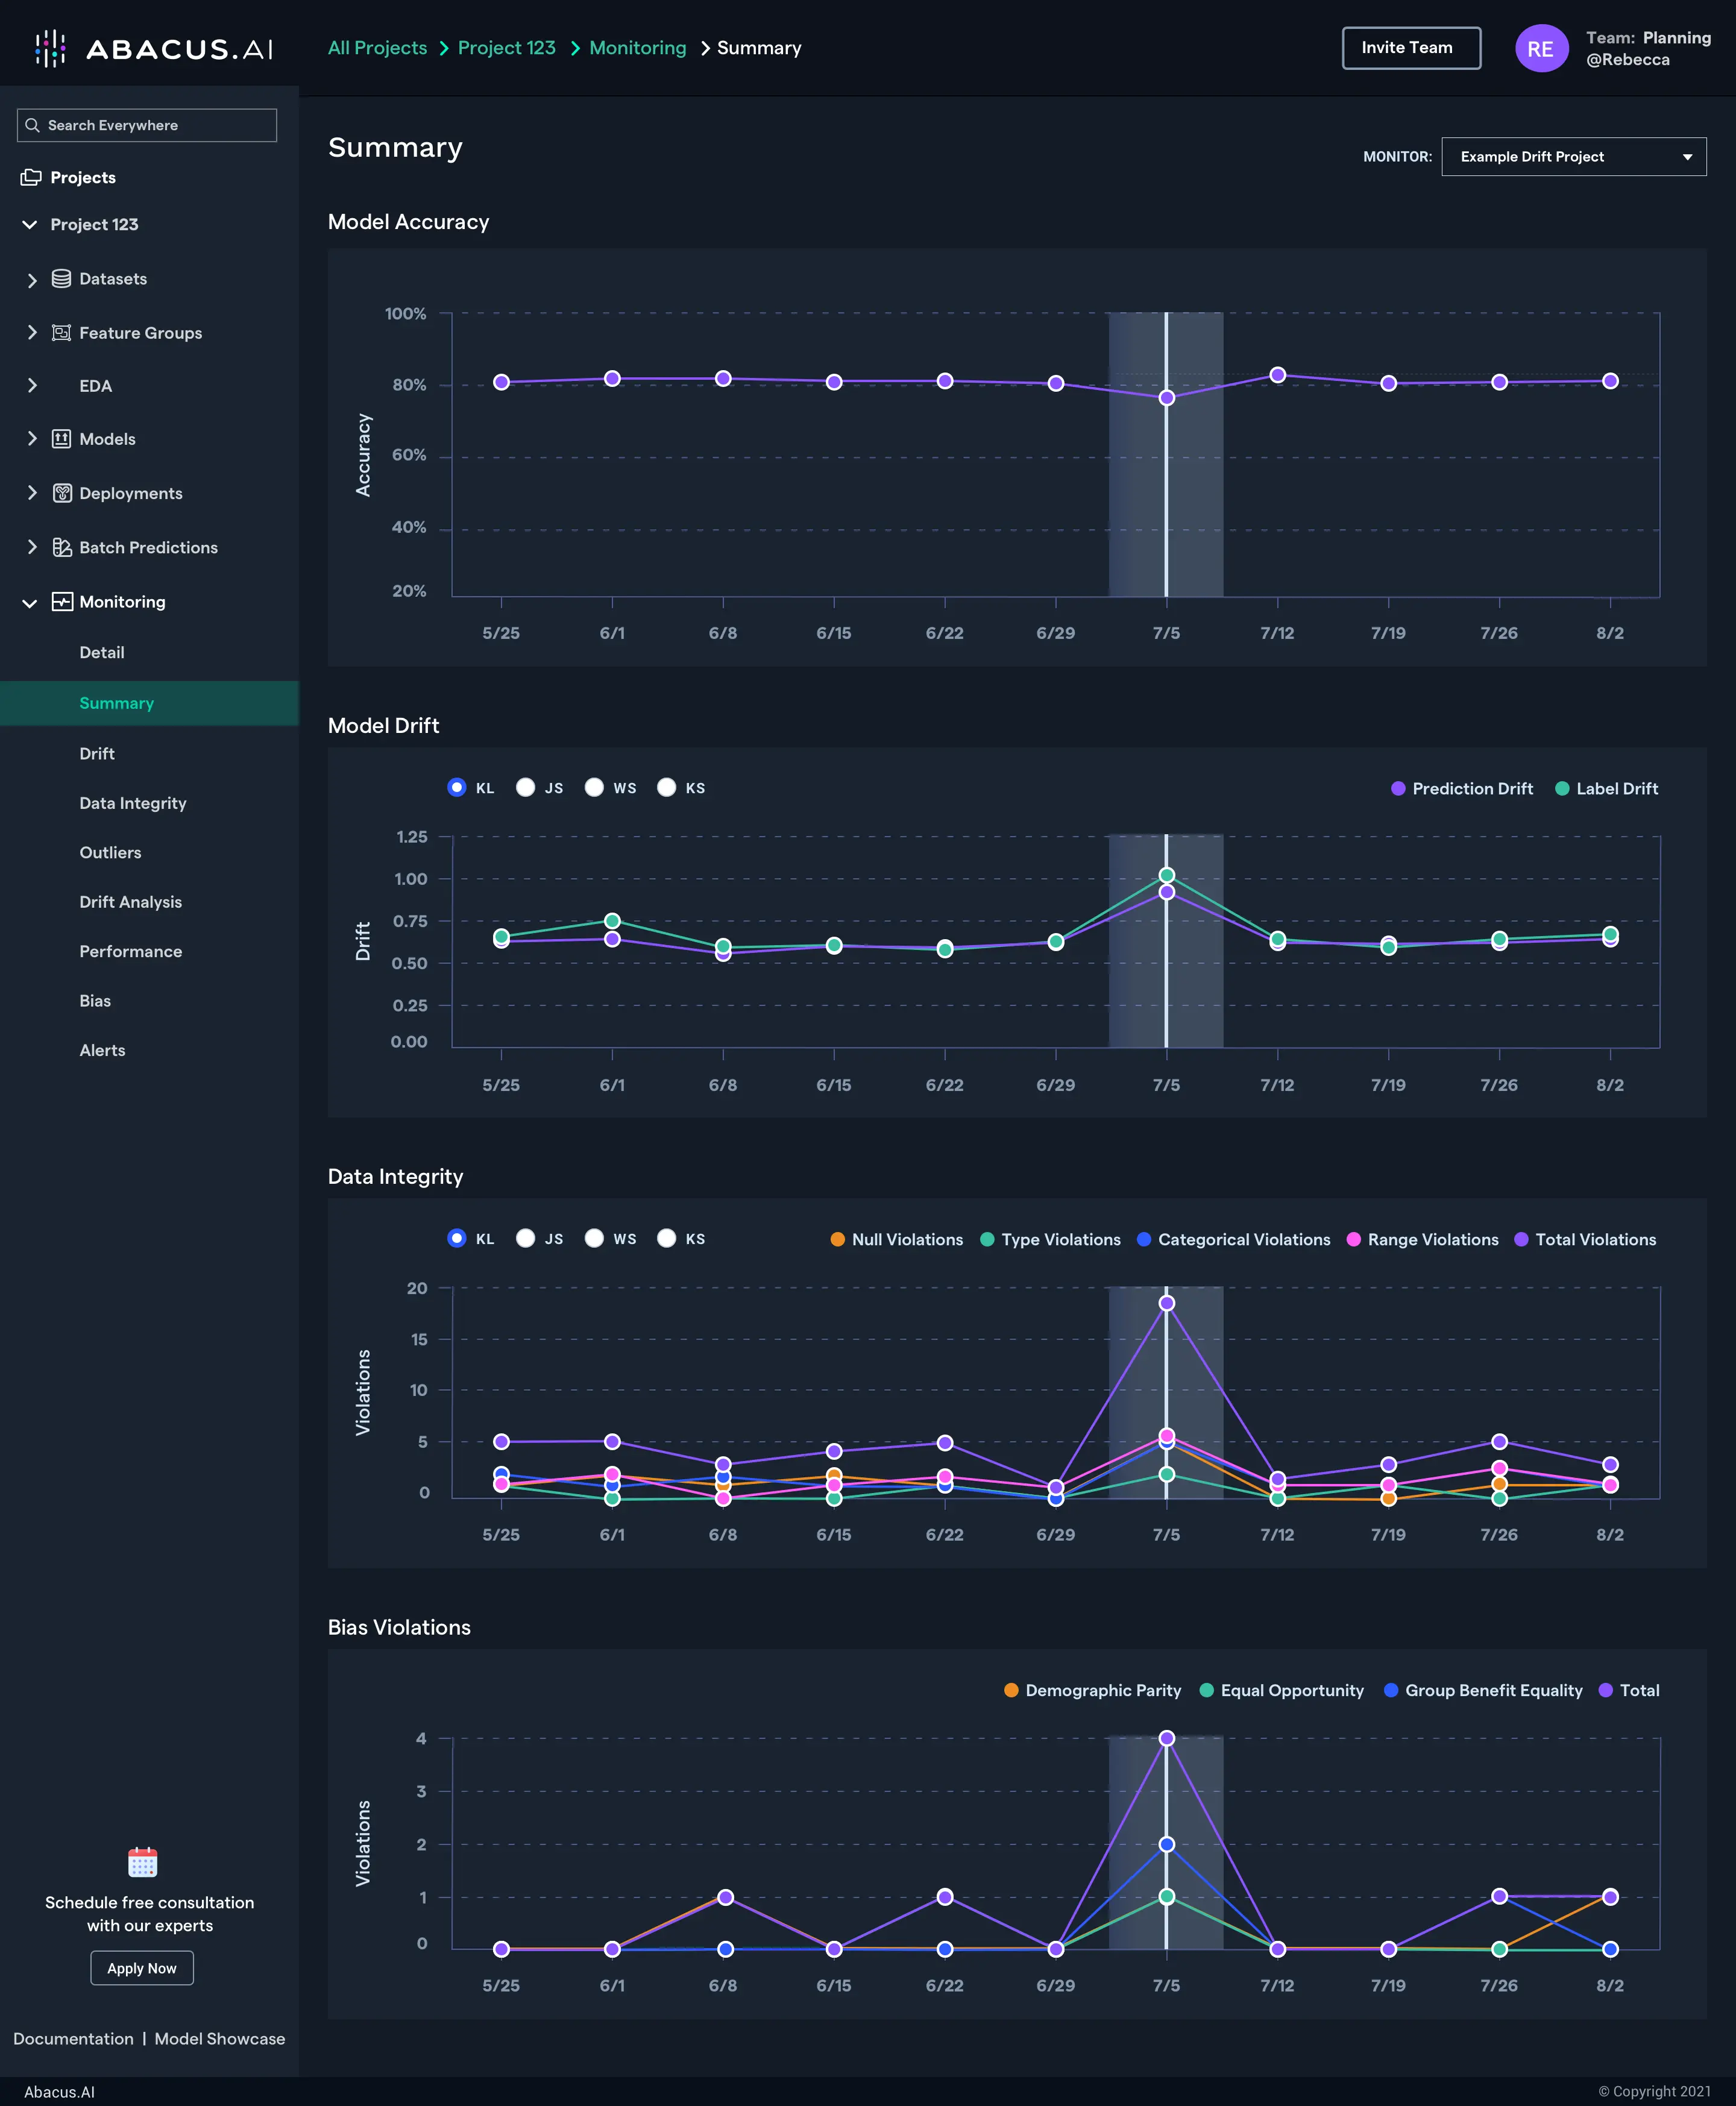Viewport: 1736px width, 2106px height.
Task: Click the Deployments sidebar icon
Action: (x=61, y=493)
